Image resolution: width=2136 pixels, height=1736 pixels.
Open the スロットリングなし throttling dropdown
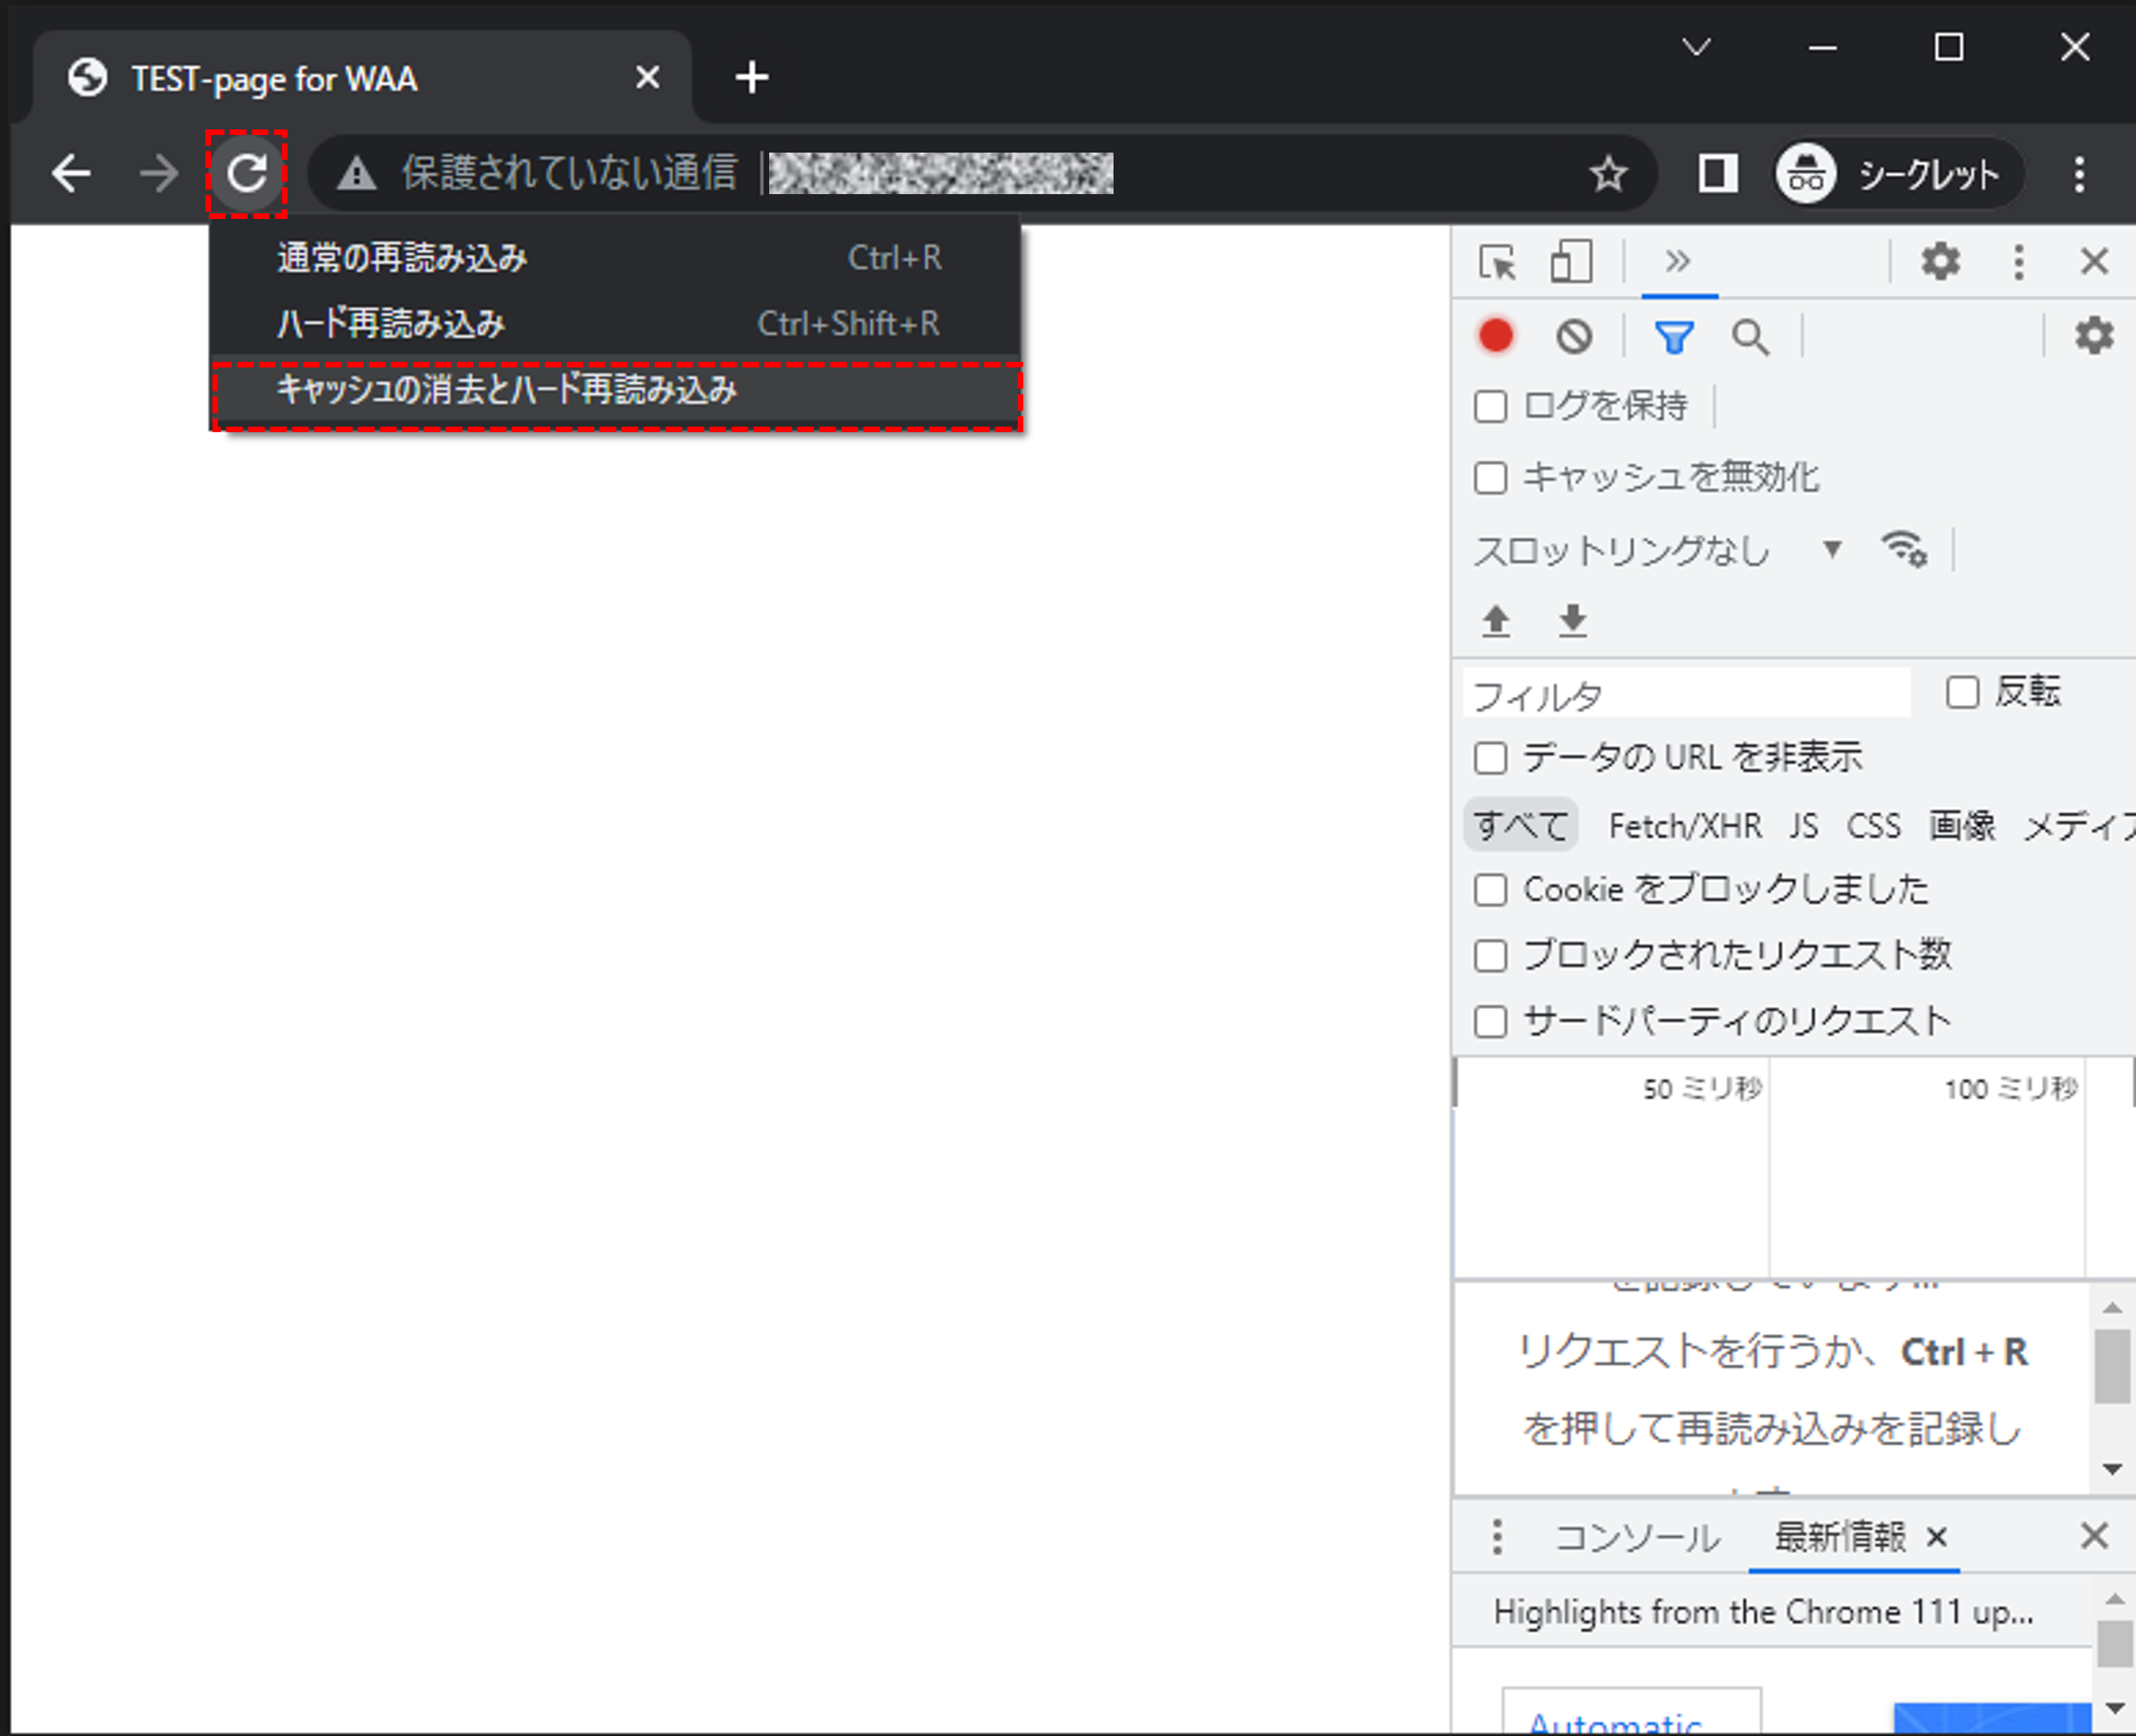pyautogui.click(x=1658, y=550)
